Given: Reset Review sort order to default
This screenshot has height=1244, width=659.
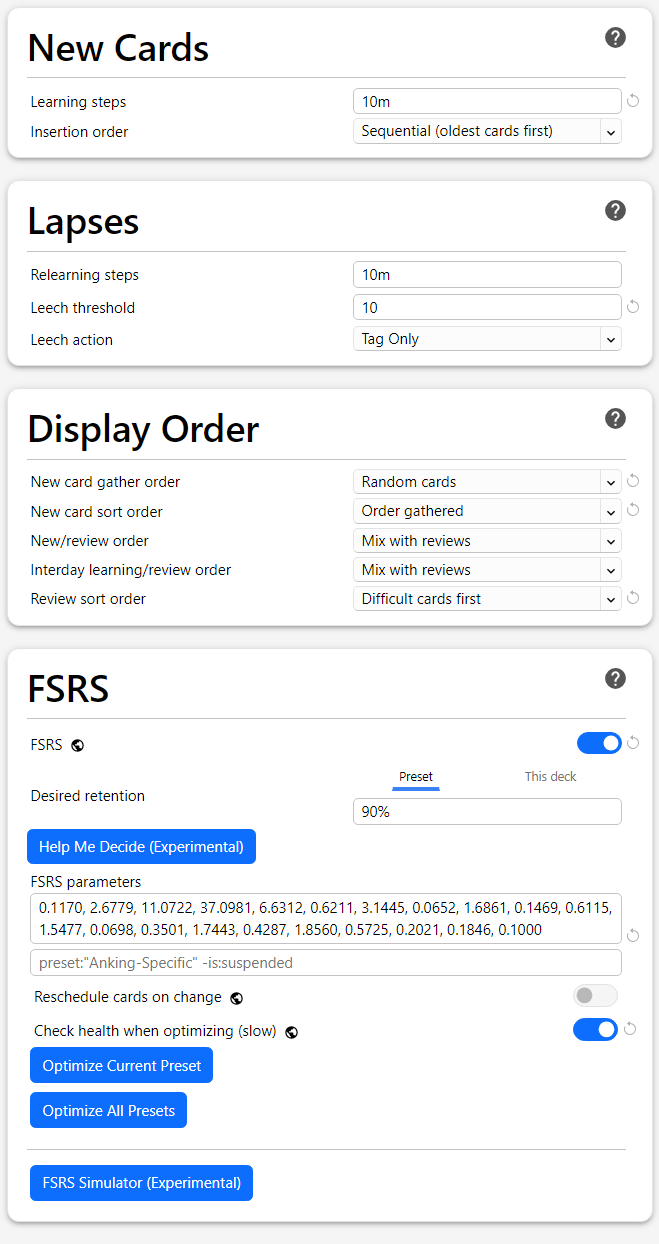Looking at the screenshot, I should point(632,599).
